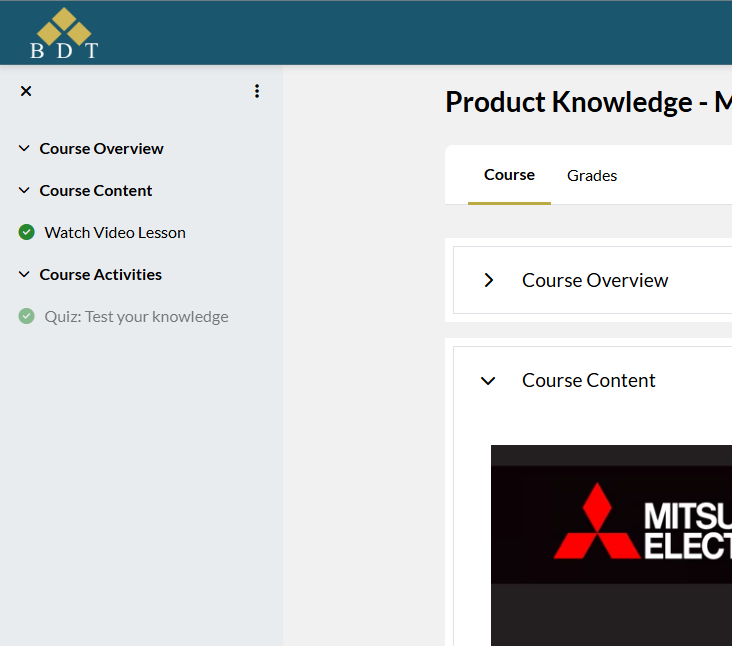Screen dimensions: 732x646
Task: Open Quiz: Test your knowledge
Action: pos(136,316)
